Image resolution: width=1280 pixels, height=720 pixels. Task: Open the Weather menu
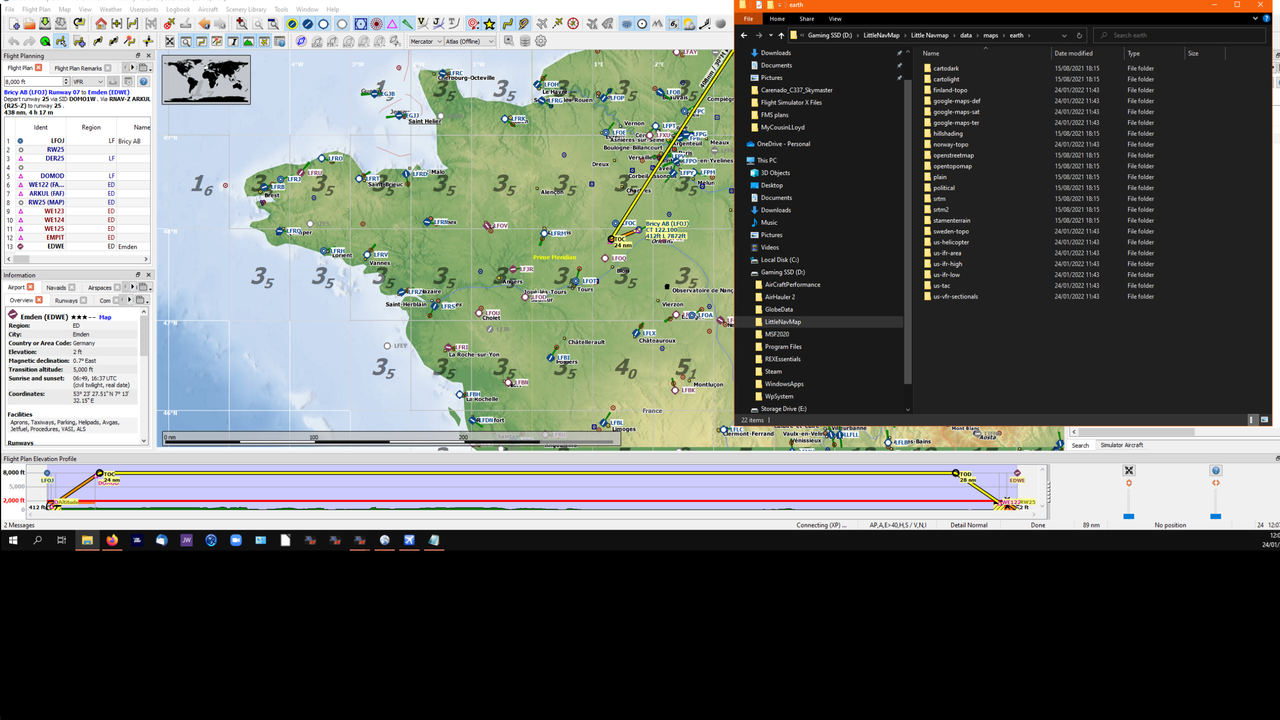coord(110,9)
